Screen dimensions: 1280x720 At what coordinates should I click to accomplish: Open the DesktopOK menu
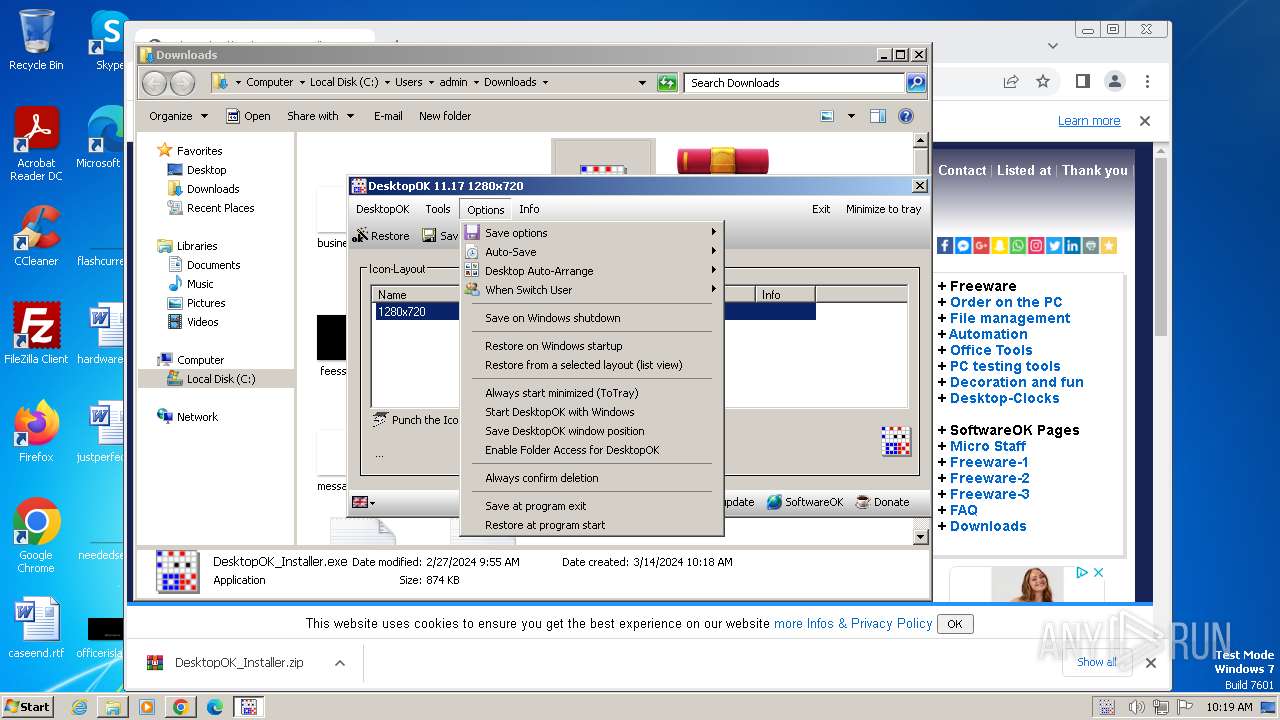click(382, 209)
